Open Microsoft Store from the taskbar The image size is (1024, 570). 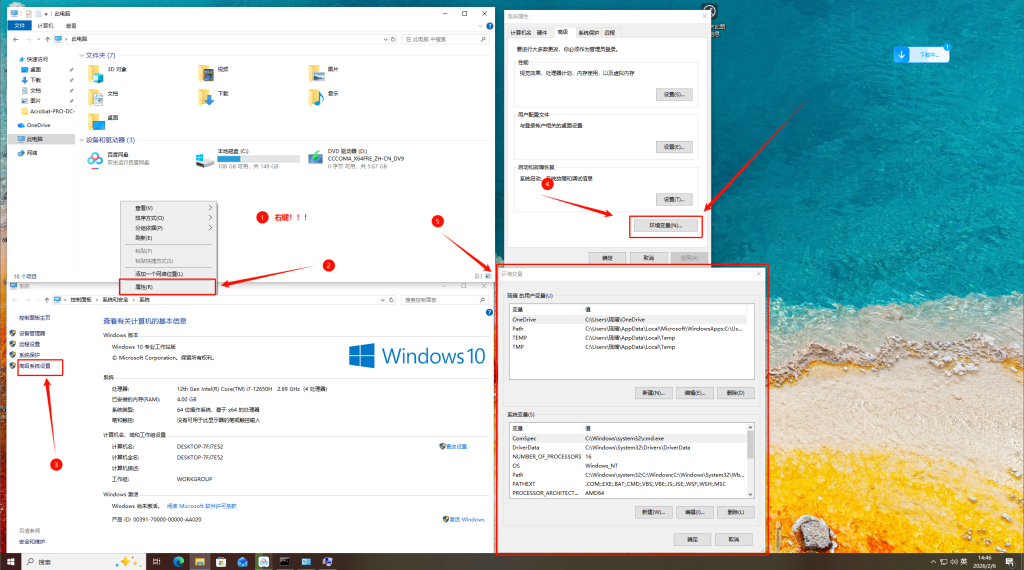point(221,562)
